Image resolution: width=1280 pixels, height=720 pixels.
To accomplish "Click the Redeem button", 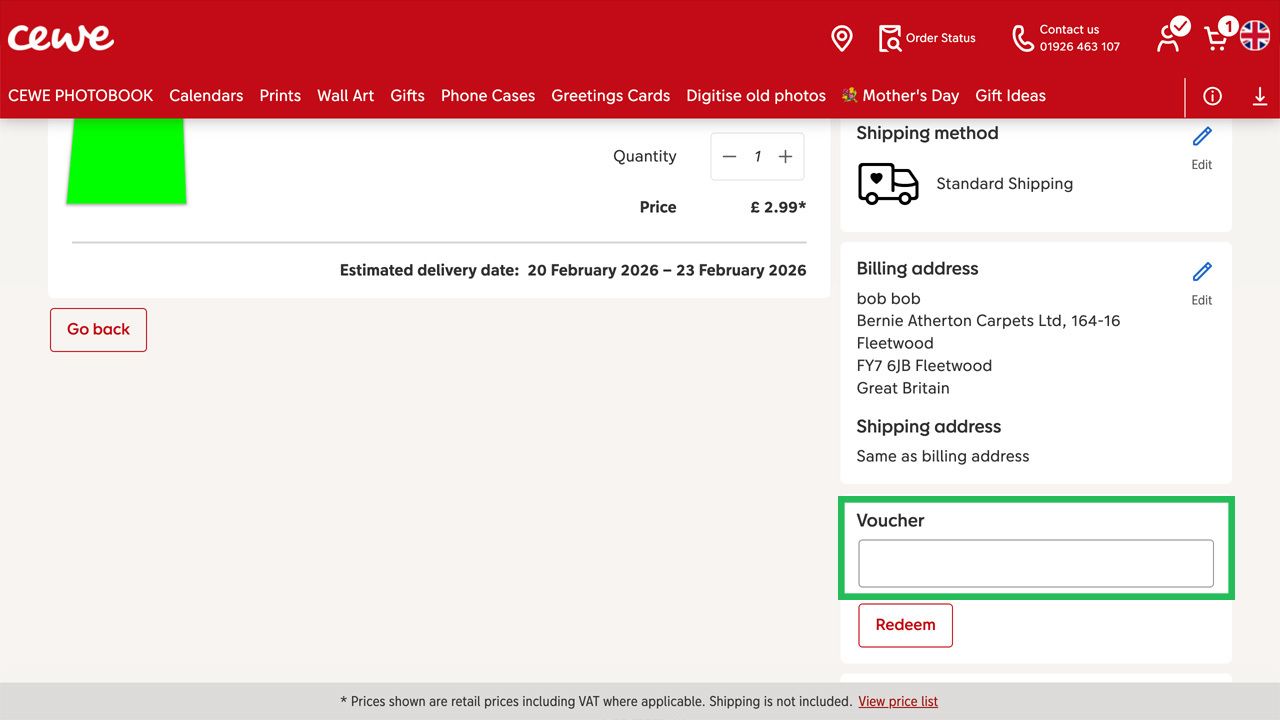I will 905,624.
